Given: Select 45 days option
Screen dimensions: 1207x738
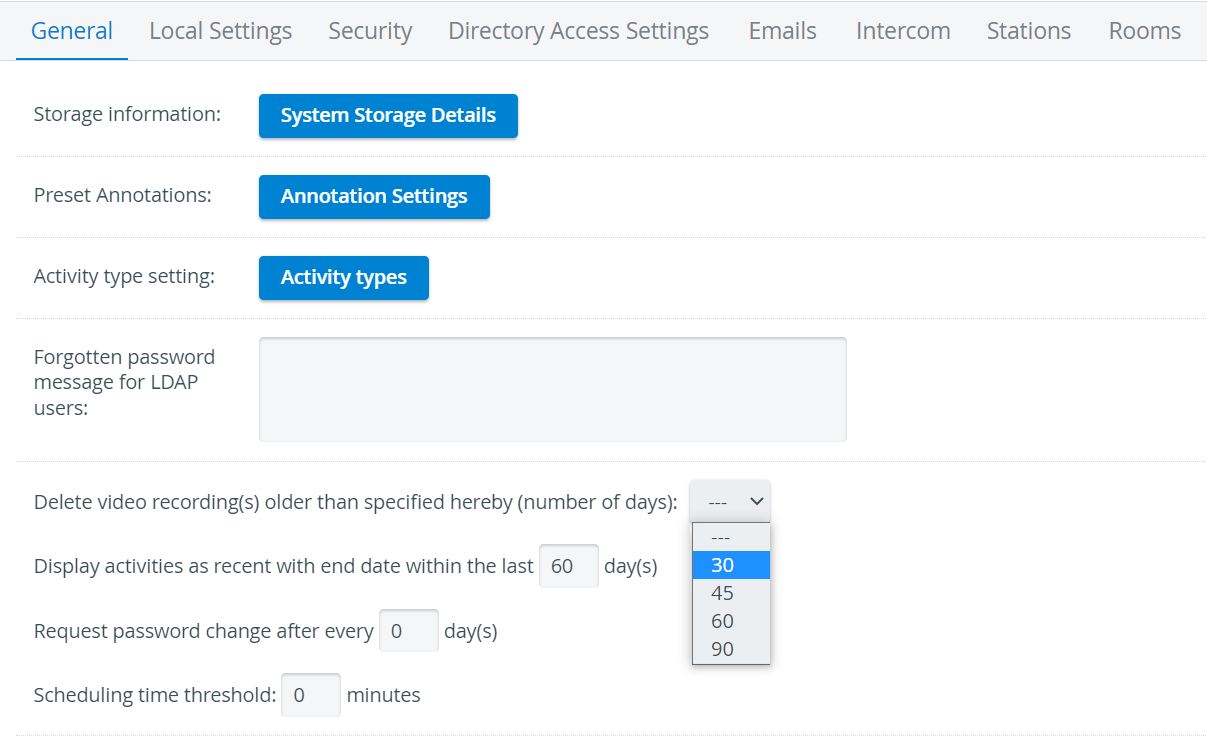Looking at the screenshot, I should 731,593.
